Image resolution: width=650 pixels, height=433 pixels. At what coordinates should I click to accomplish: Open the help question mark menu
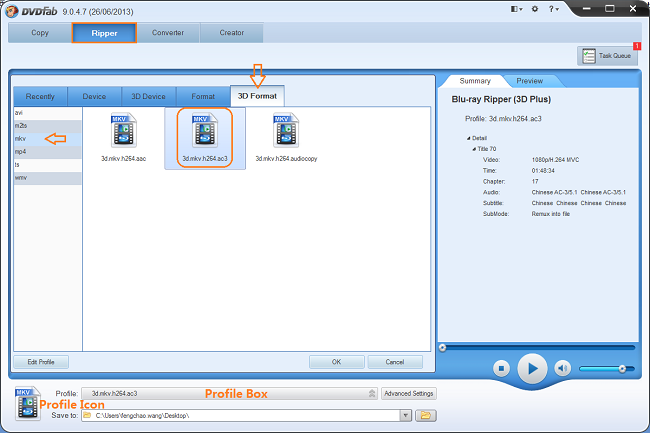point(553,9)
